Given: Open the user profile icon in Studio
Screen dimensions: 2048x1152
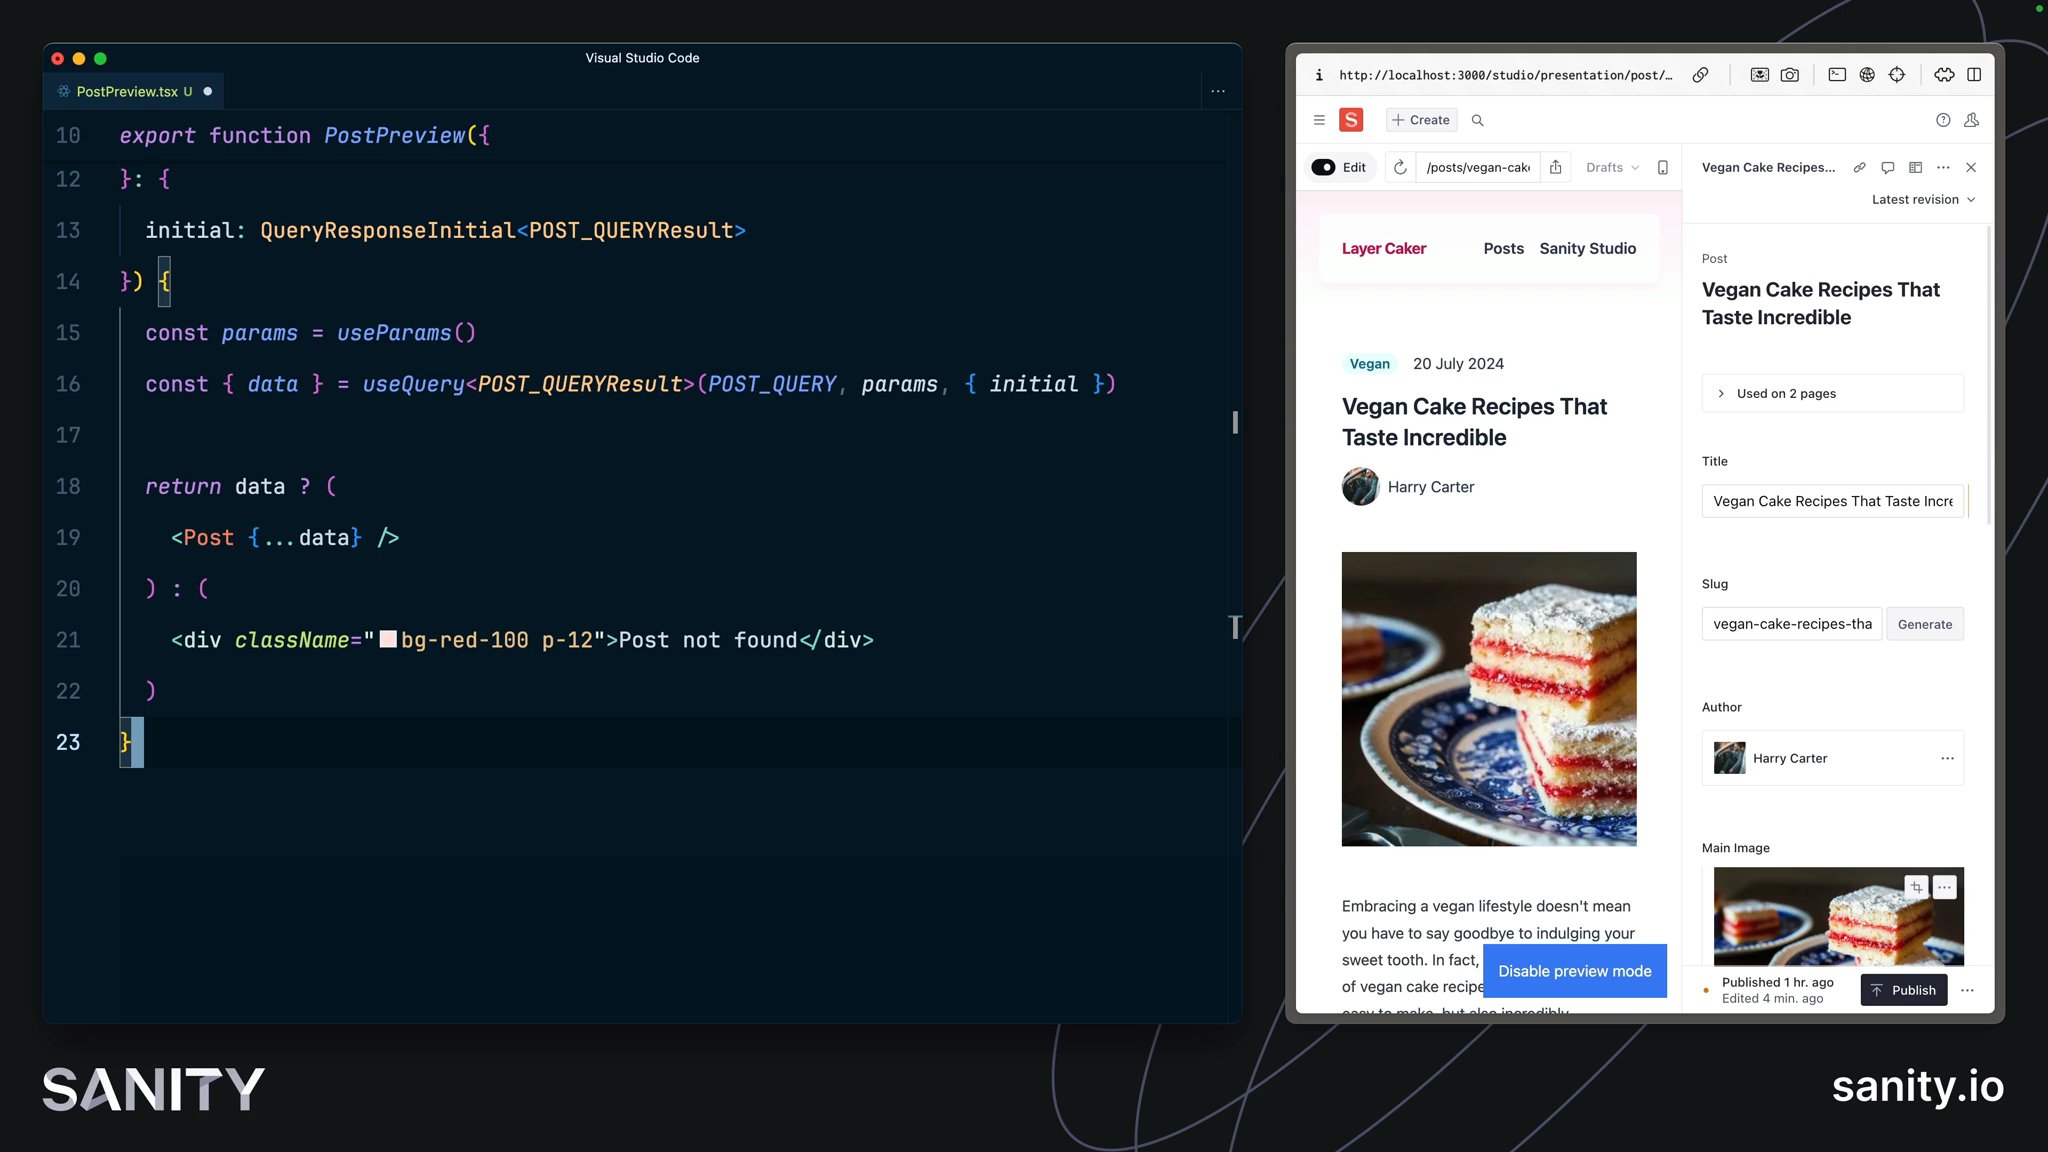Looking at the screenshot, I should (x=1972, y=120).
